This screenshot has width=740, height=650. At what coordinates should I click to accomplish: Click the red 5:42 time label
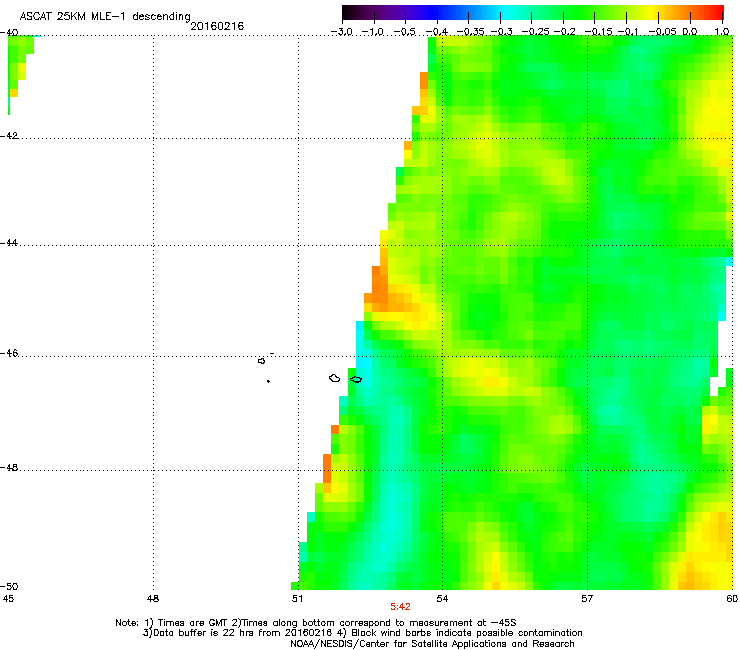click(x=400, y=607)
